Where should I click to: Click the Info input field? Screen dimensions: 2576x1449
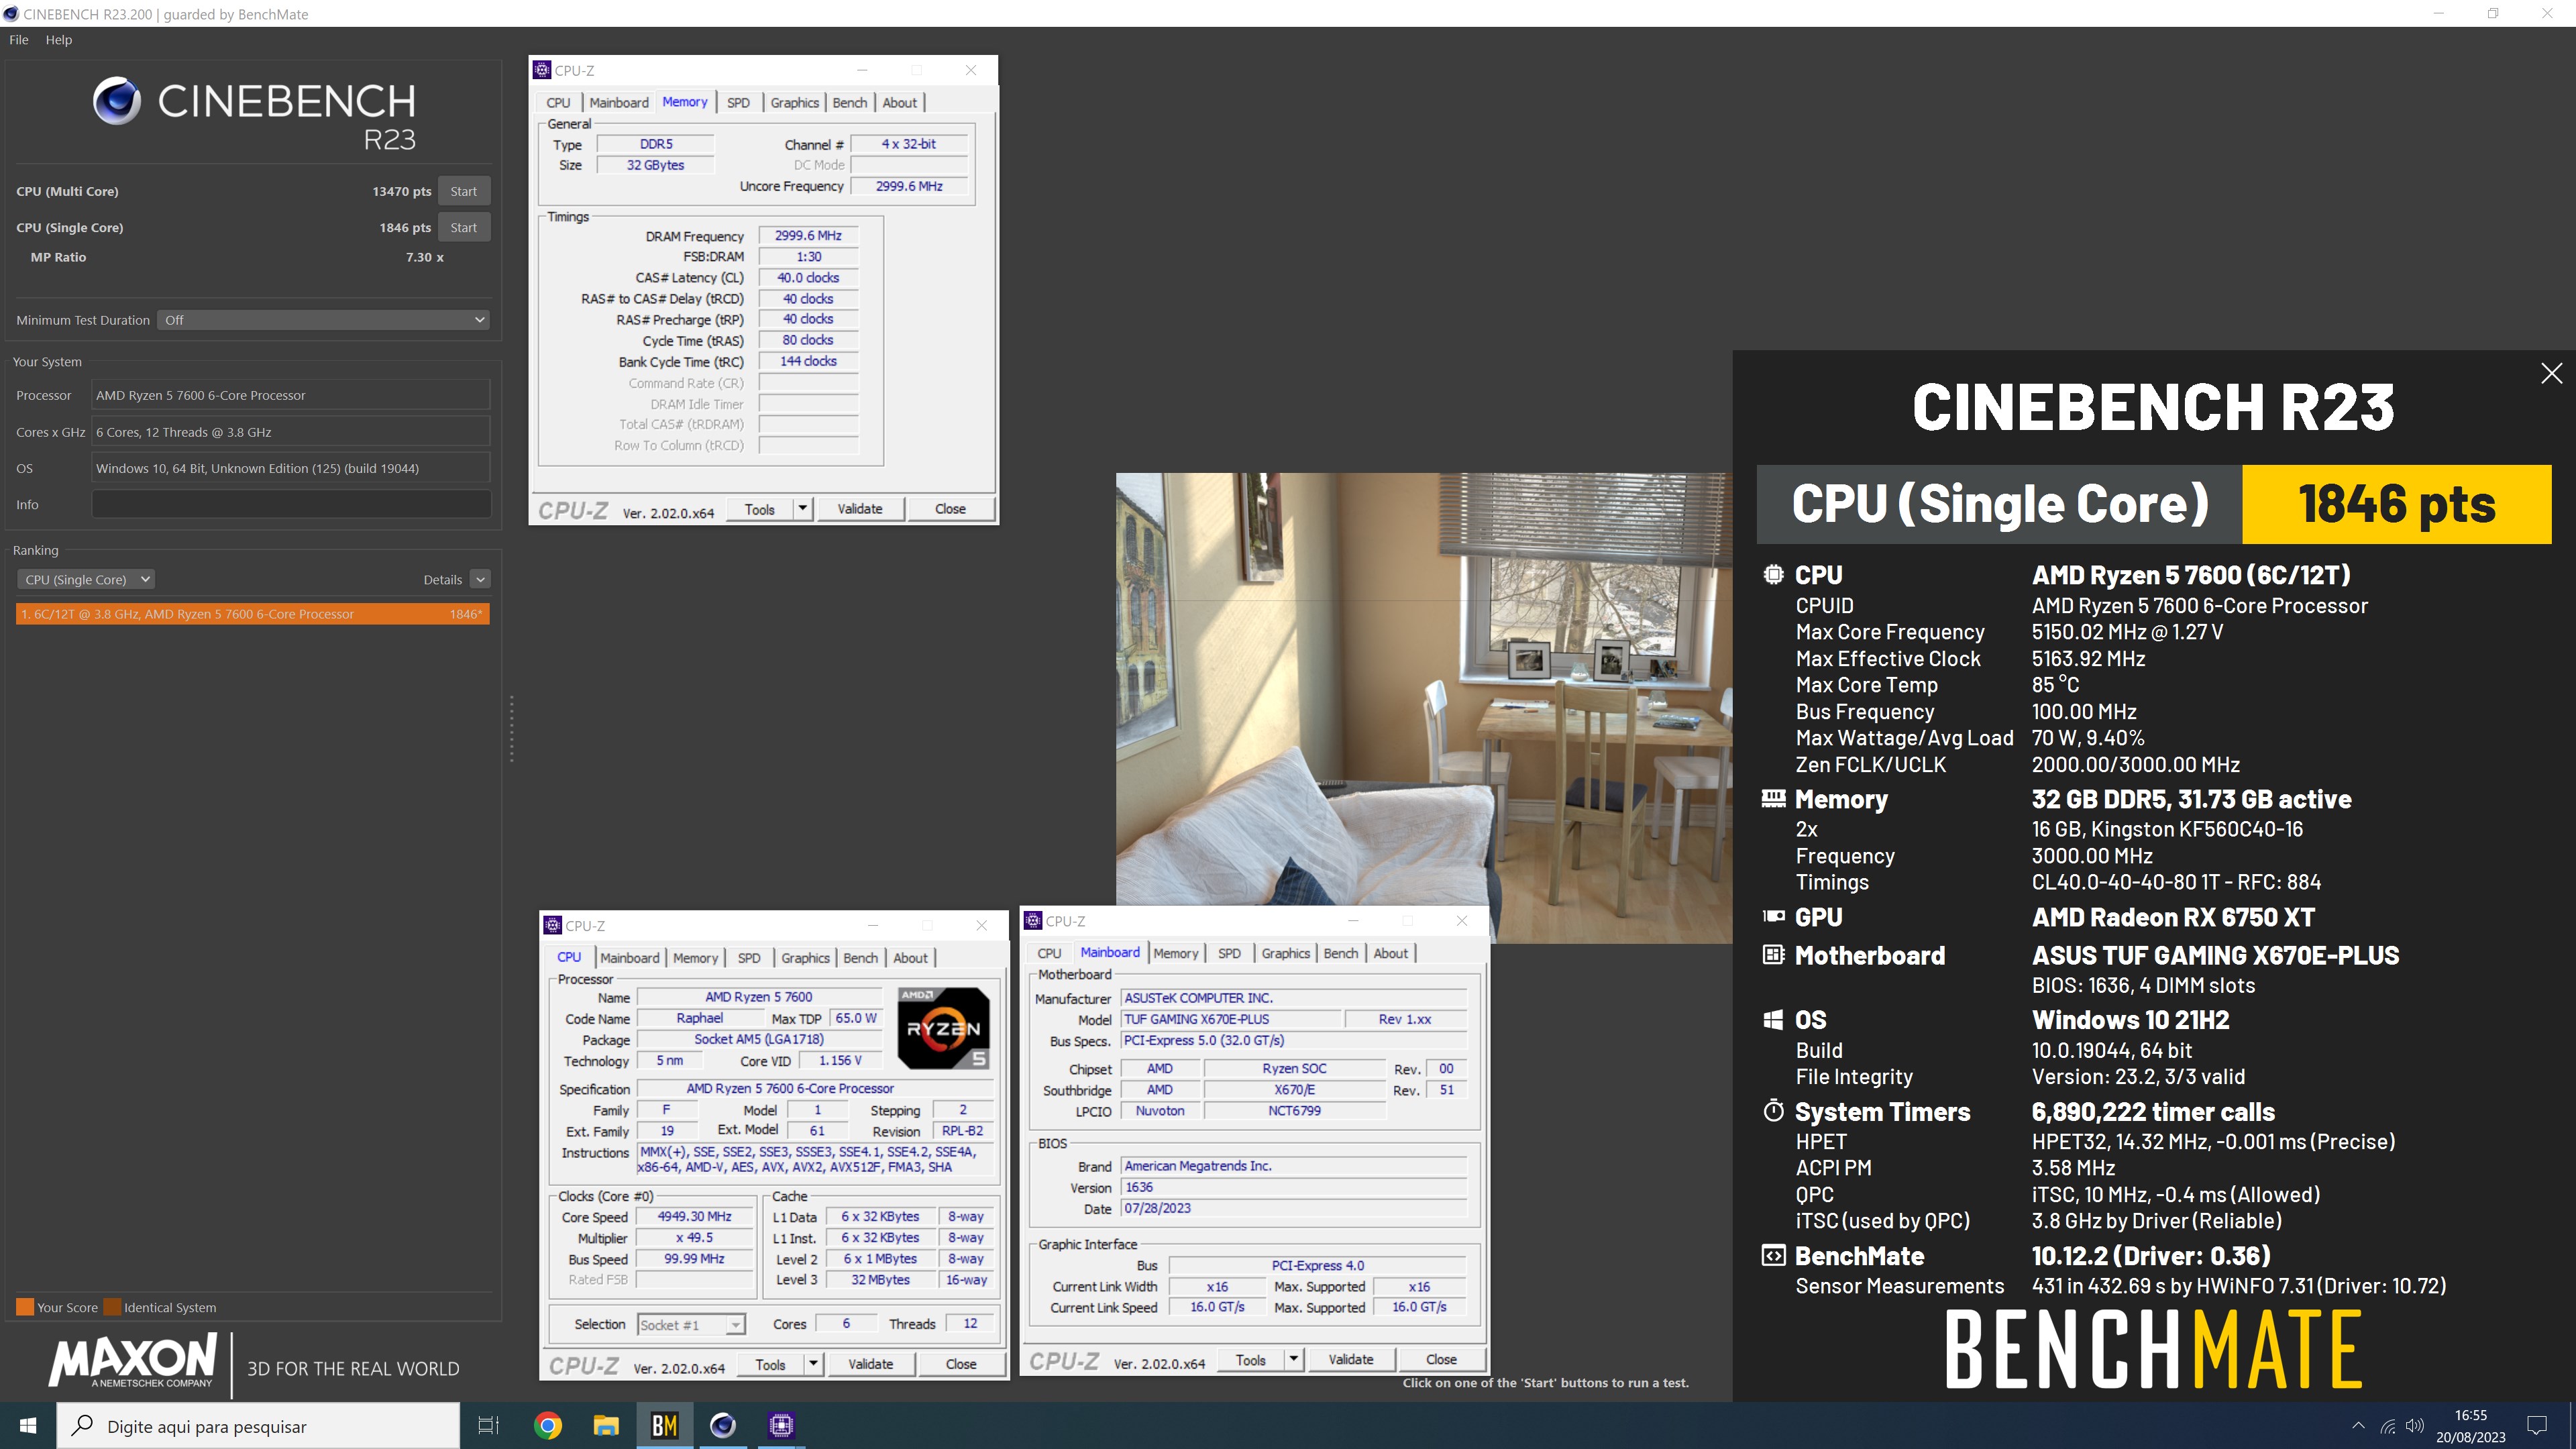tap(291, 504)
